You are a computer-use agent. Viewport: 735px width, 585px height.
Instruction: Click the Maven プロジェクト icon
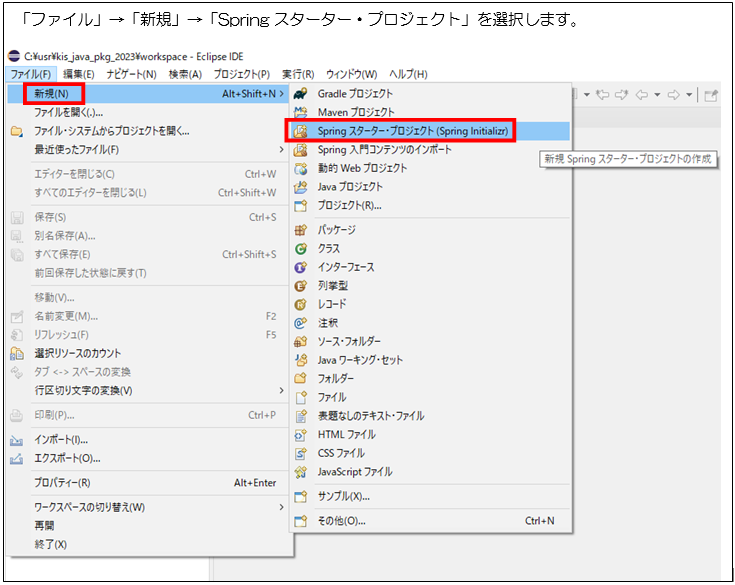tap(300, 113)
